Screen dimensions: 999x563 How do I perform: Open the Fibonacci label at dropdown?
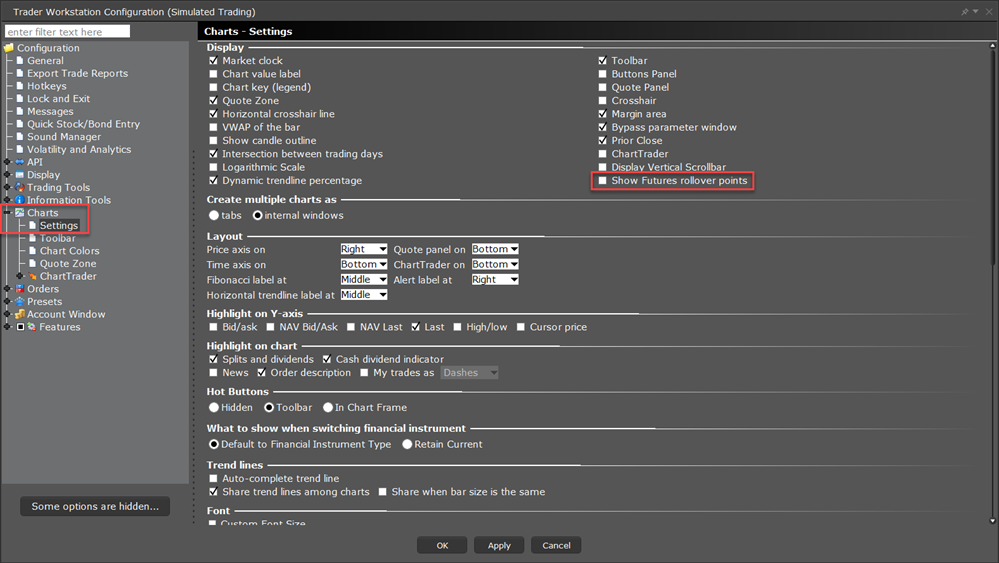coord(364,280)
